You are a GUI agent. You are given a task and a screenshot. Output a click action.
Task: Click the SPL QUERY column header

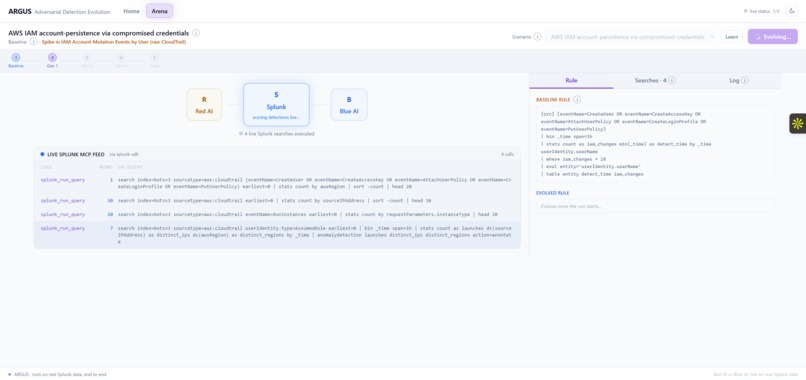[x=130, y=167]
